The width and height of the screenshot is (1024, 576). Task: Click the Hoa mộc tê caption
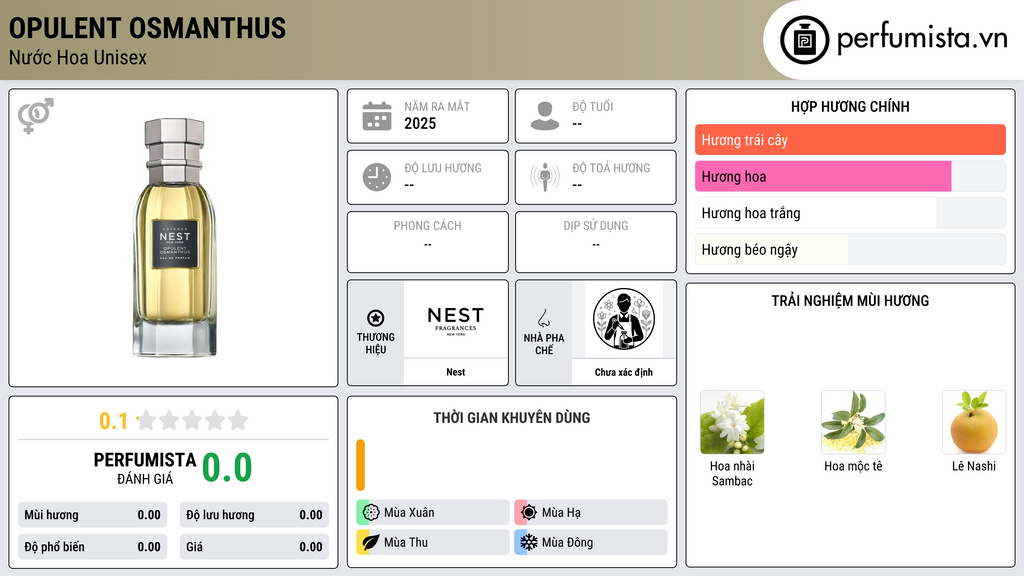coord(853,466)
